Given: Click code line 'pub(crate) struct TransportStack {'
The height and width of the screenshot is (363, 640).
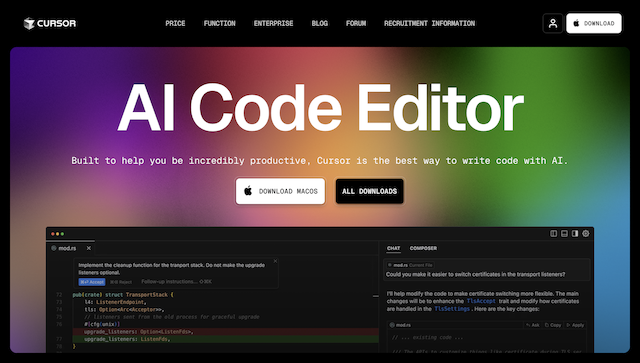Looking at the screenshot, I should (123, 294).
